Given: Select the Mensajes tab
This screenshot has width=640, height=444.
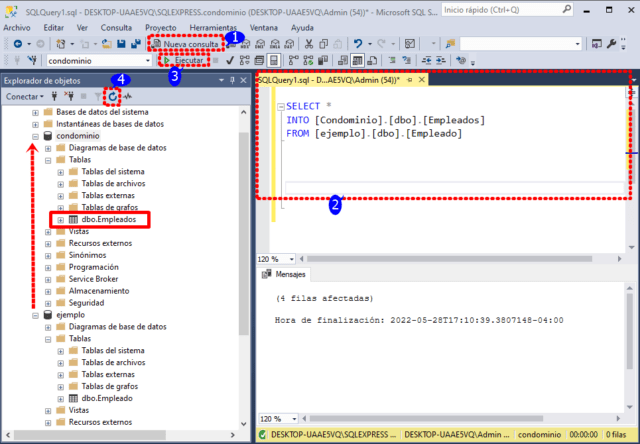Looking at the screenshot, I should 284,274.
